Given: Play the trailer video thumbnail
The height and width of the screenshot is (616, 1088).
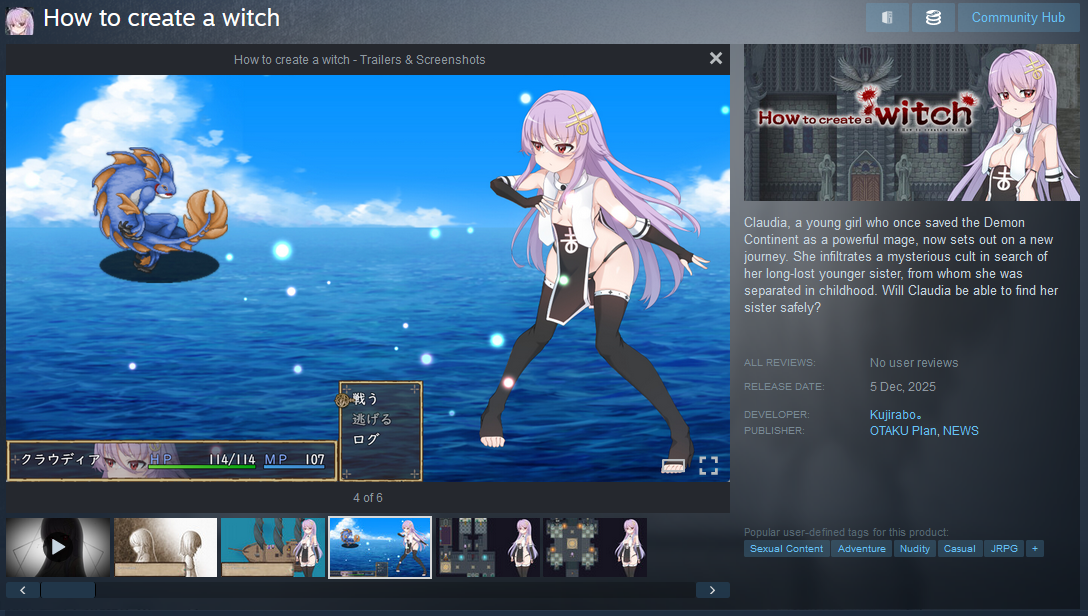Looking at the screenshot, I should [x=58, y=547].
